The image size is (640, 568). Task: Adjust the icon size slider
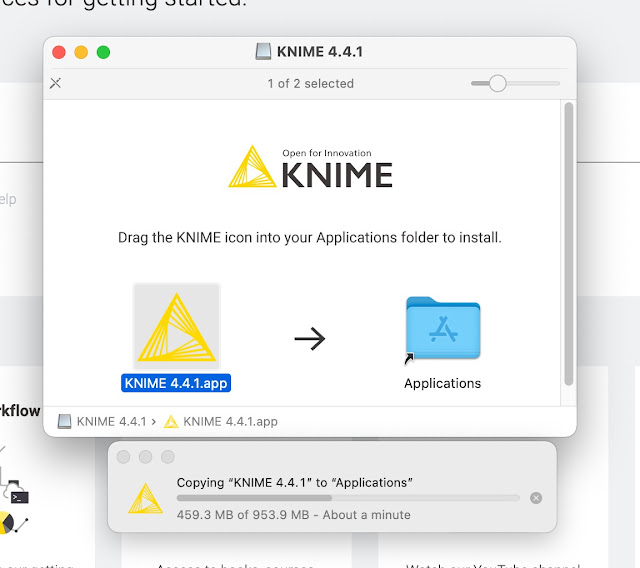498,83
